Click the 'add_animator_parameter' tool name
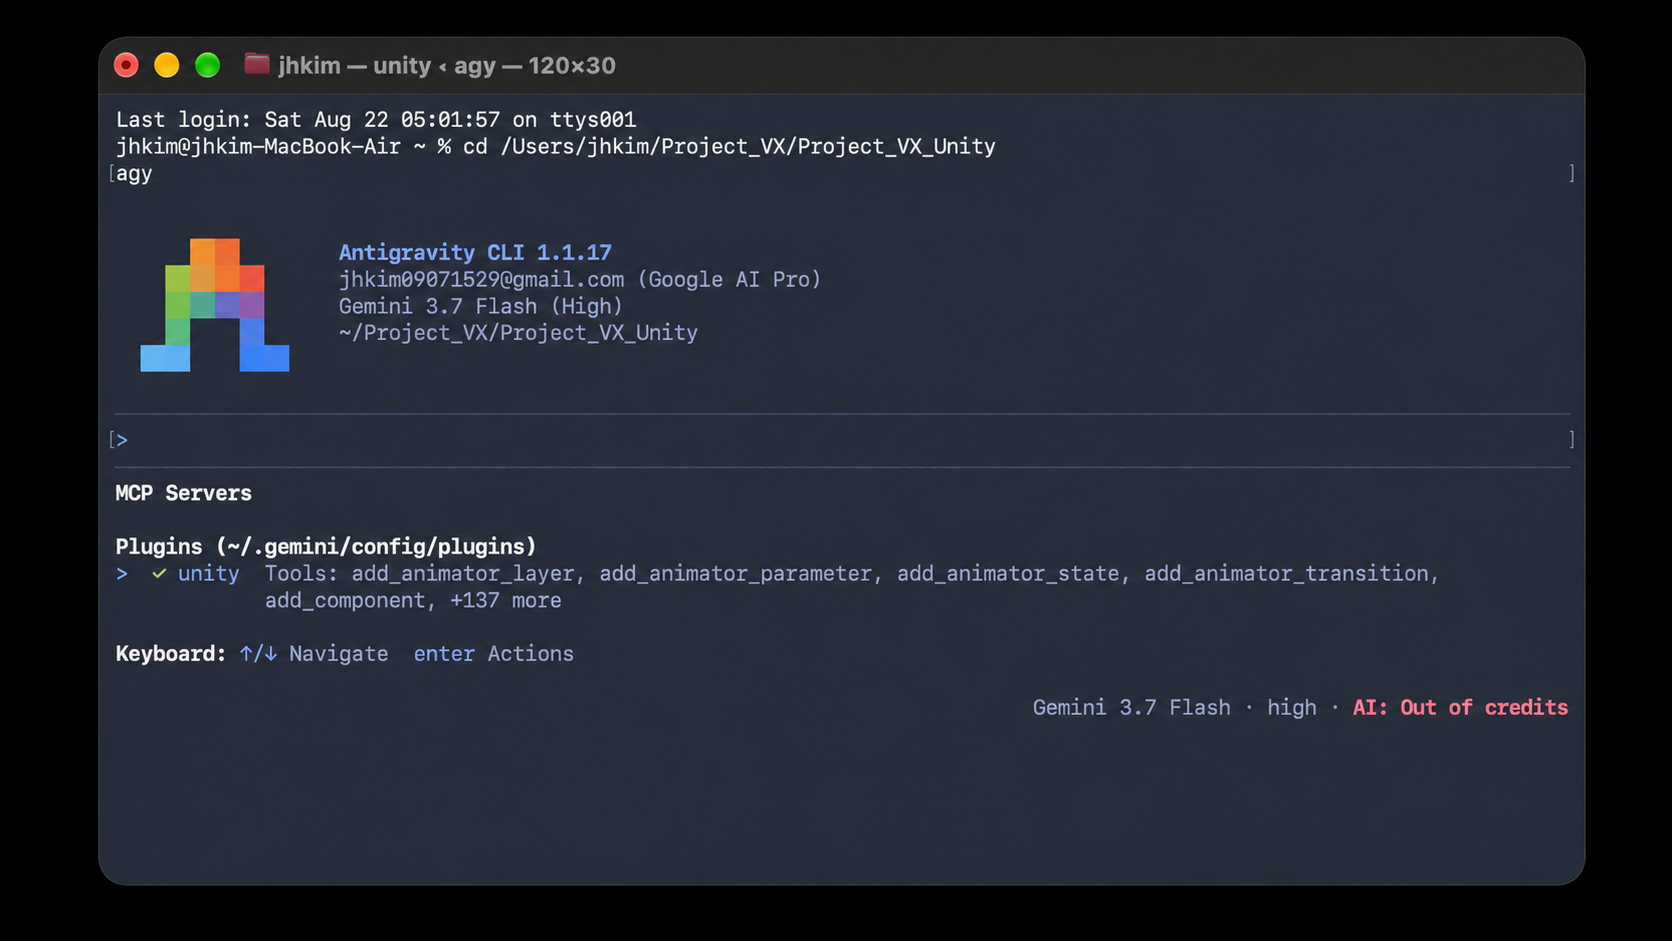Viewport: 1672px width, 941px height. [736, 574]
